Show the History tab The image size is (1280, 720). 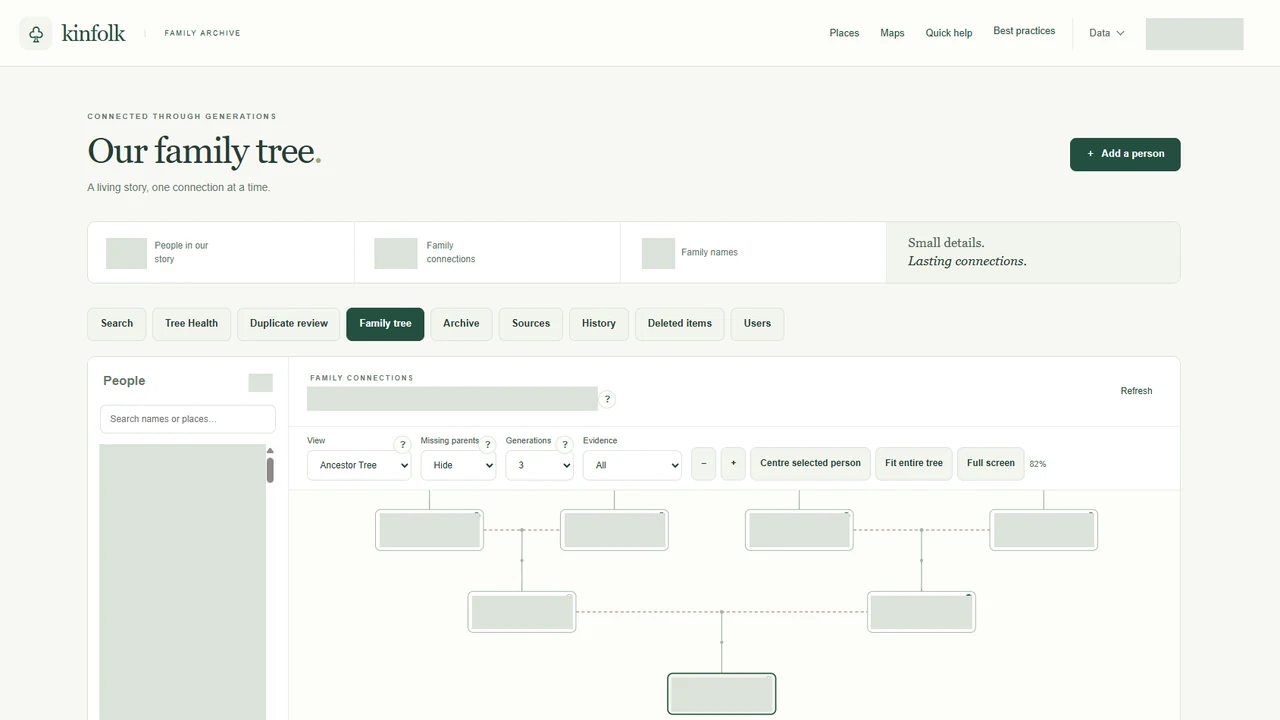pyautogui.click(x=599, y=324)
